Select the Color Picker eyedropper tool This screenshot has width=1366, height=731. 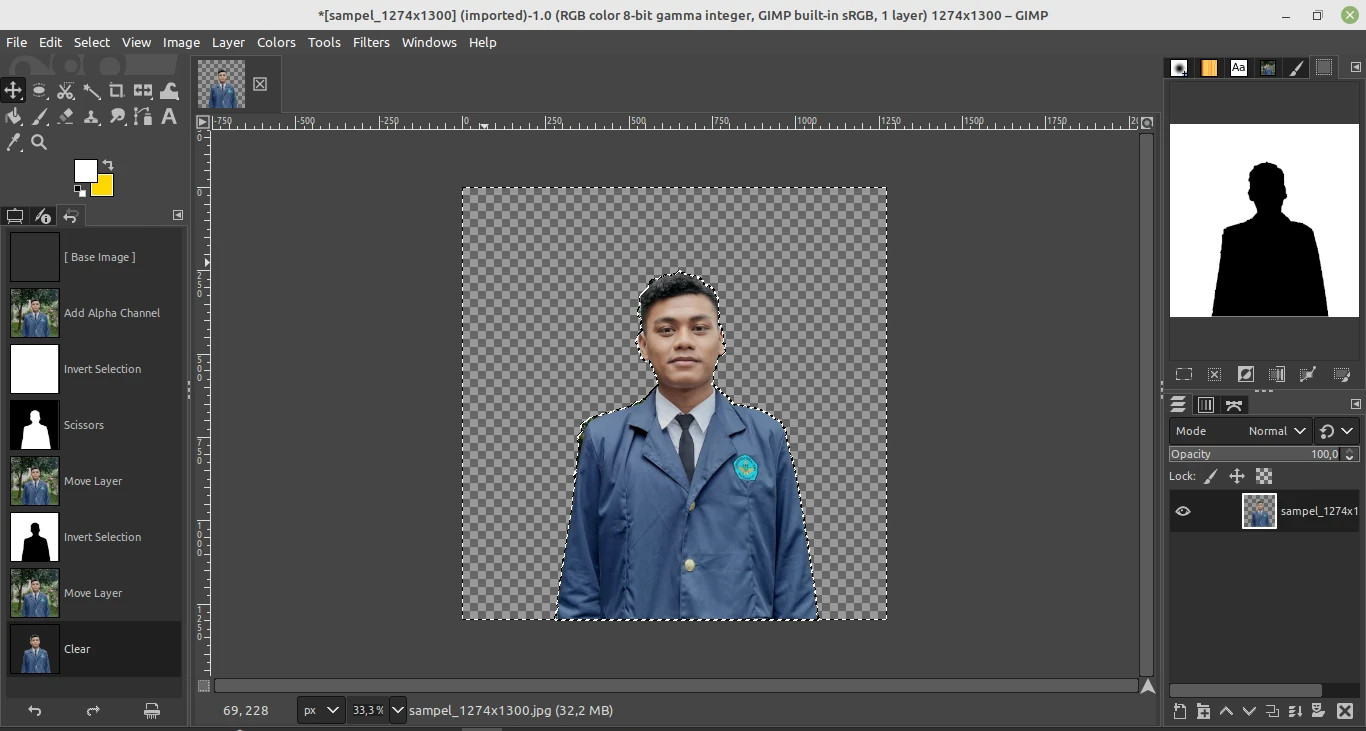coord(13,143)
